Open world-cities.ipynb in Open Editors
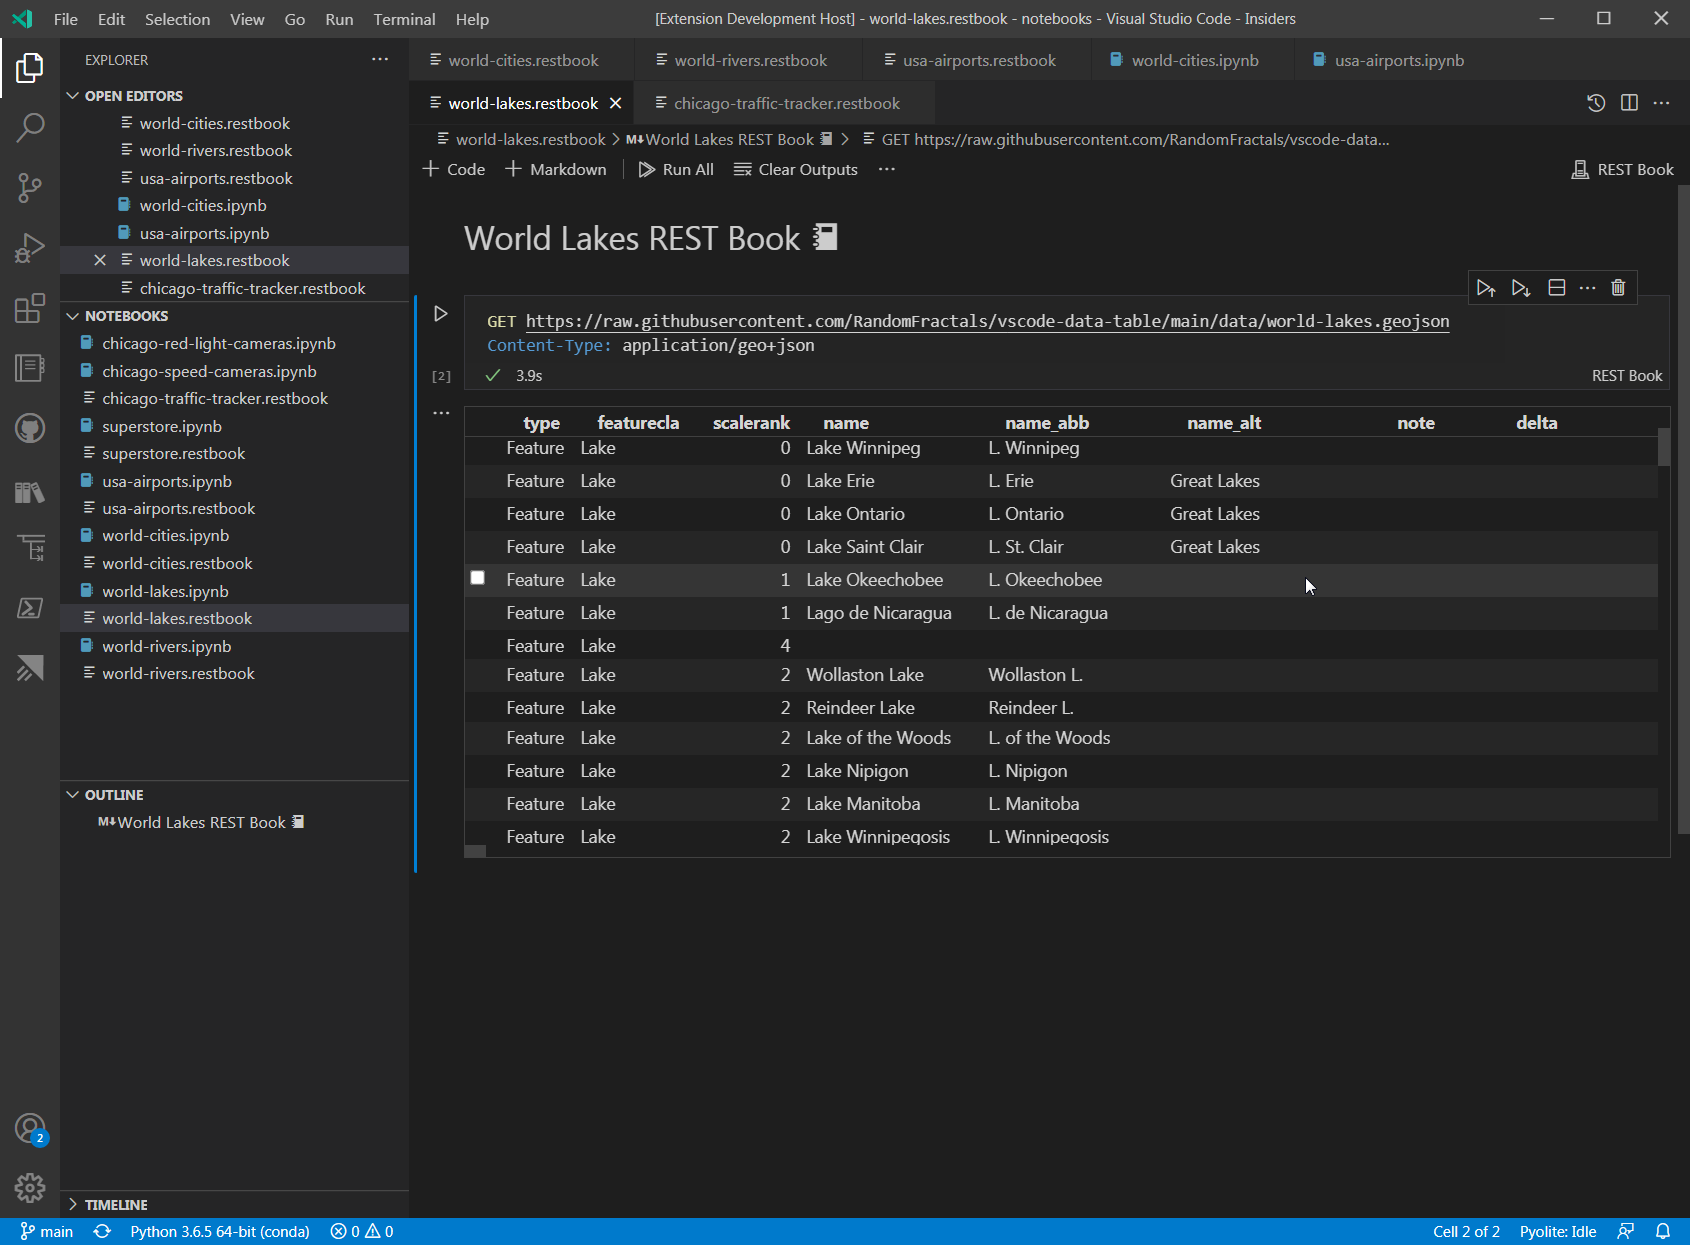 click(x=203, y=205)
